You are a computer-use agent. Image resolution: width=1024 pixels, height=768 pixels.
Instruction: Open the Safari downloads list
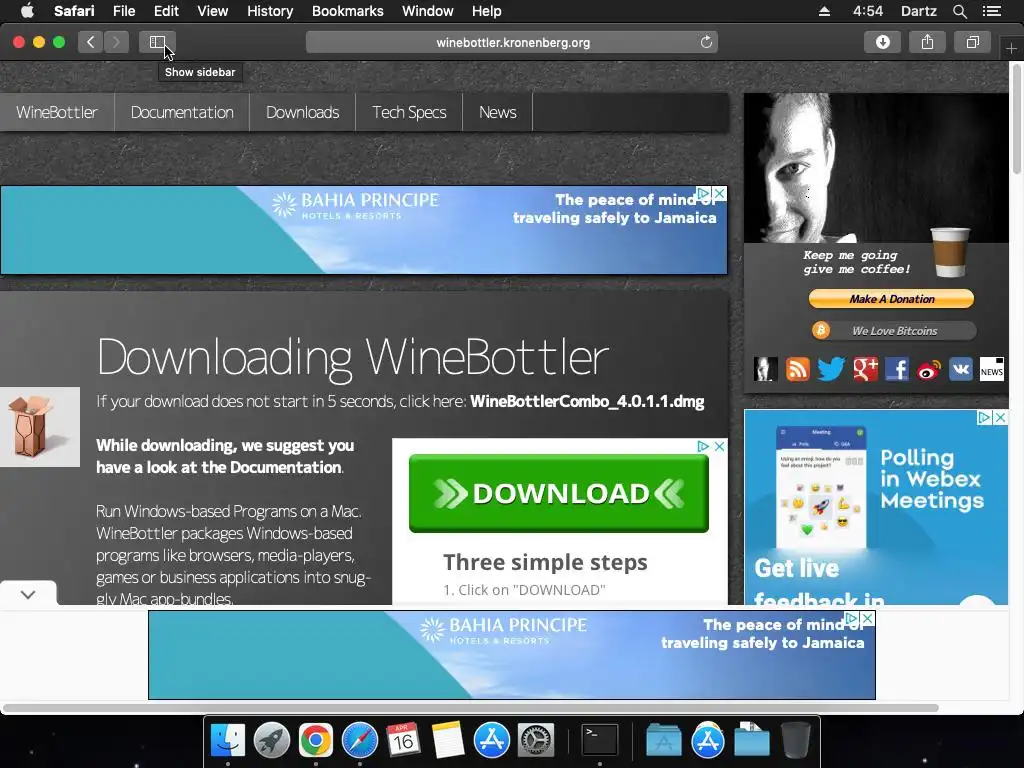coord(882,42)
